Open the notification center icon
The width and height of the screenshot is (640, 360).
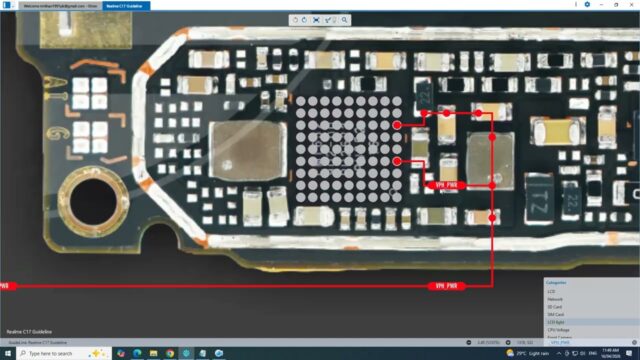click(x=629, y=353)
